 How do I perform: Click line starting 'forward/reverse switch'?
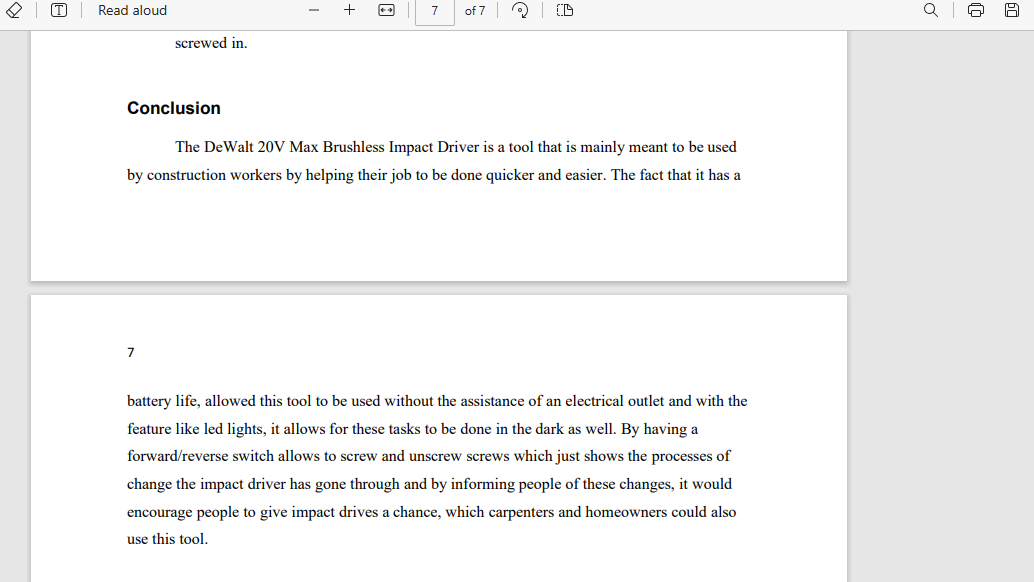pos(429,456)
